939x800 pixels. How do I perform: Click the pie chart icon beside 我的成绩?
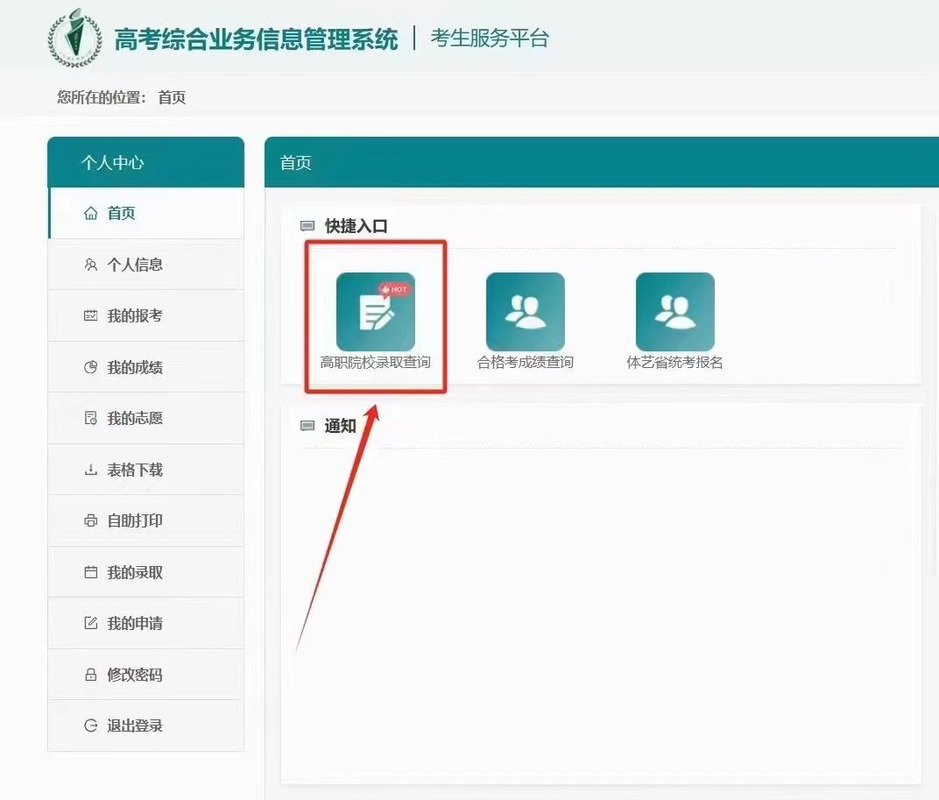tap(91, 368)
